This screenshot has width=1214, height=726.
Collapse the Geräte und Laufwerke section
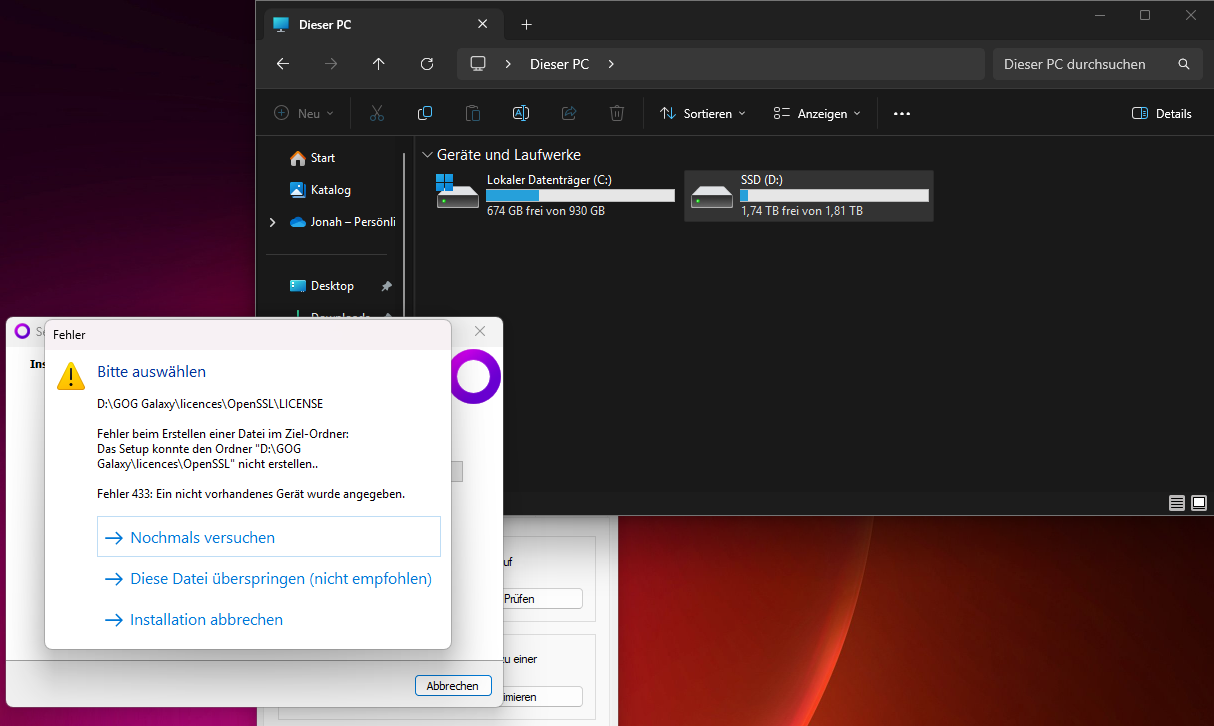click(x=428, y=154)
